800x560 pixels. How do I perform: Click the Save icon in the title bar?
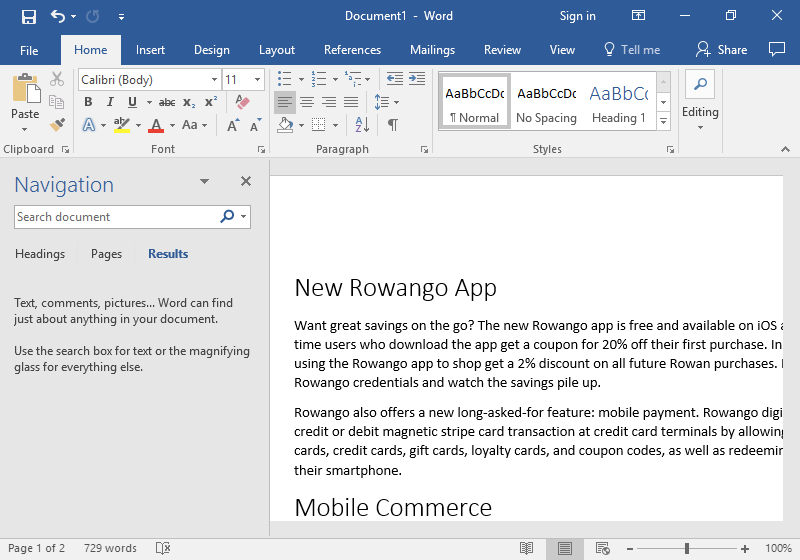click(x=28, y=16)
